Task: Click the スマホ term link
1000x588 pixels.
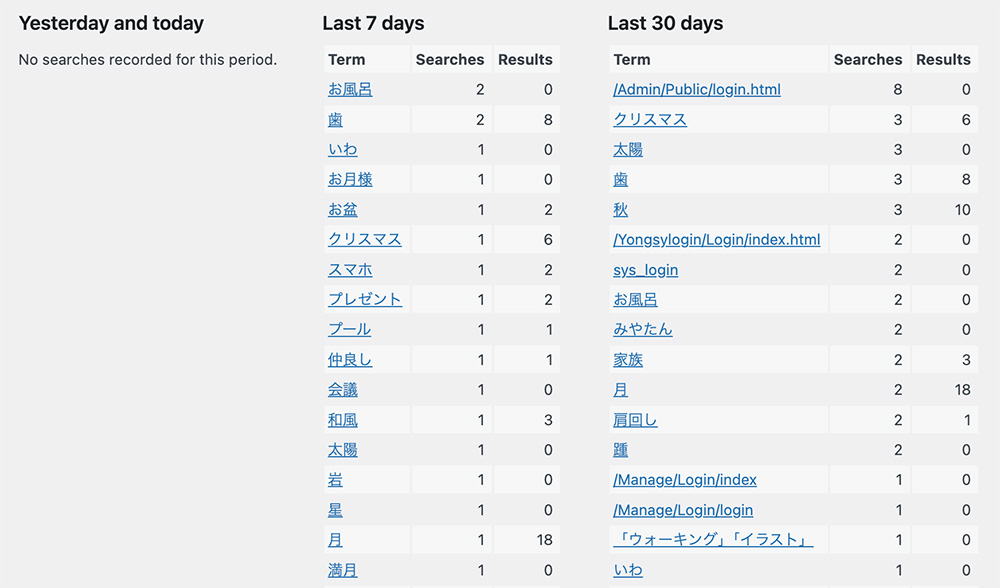Action: 350,270
